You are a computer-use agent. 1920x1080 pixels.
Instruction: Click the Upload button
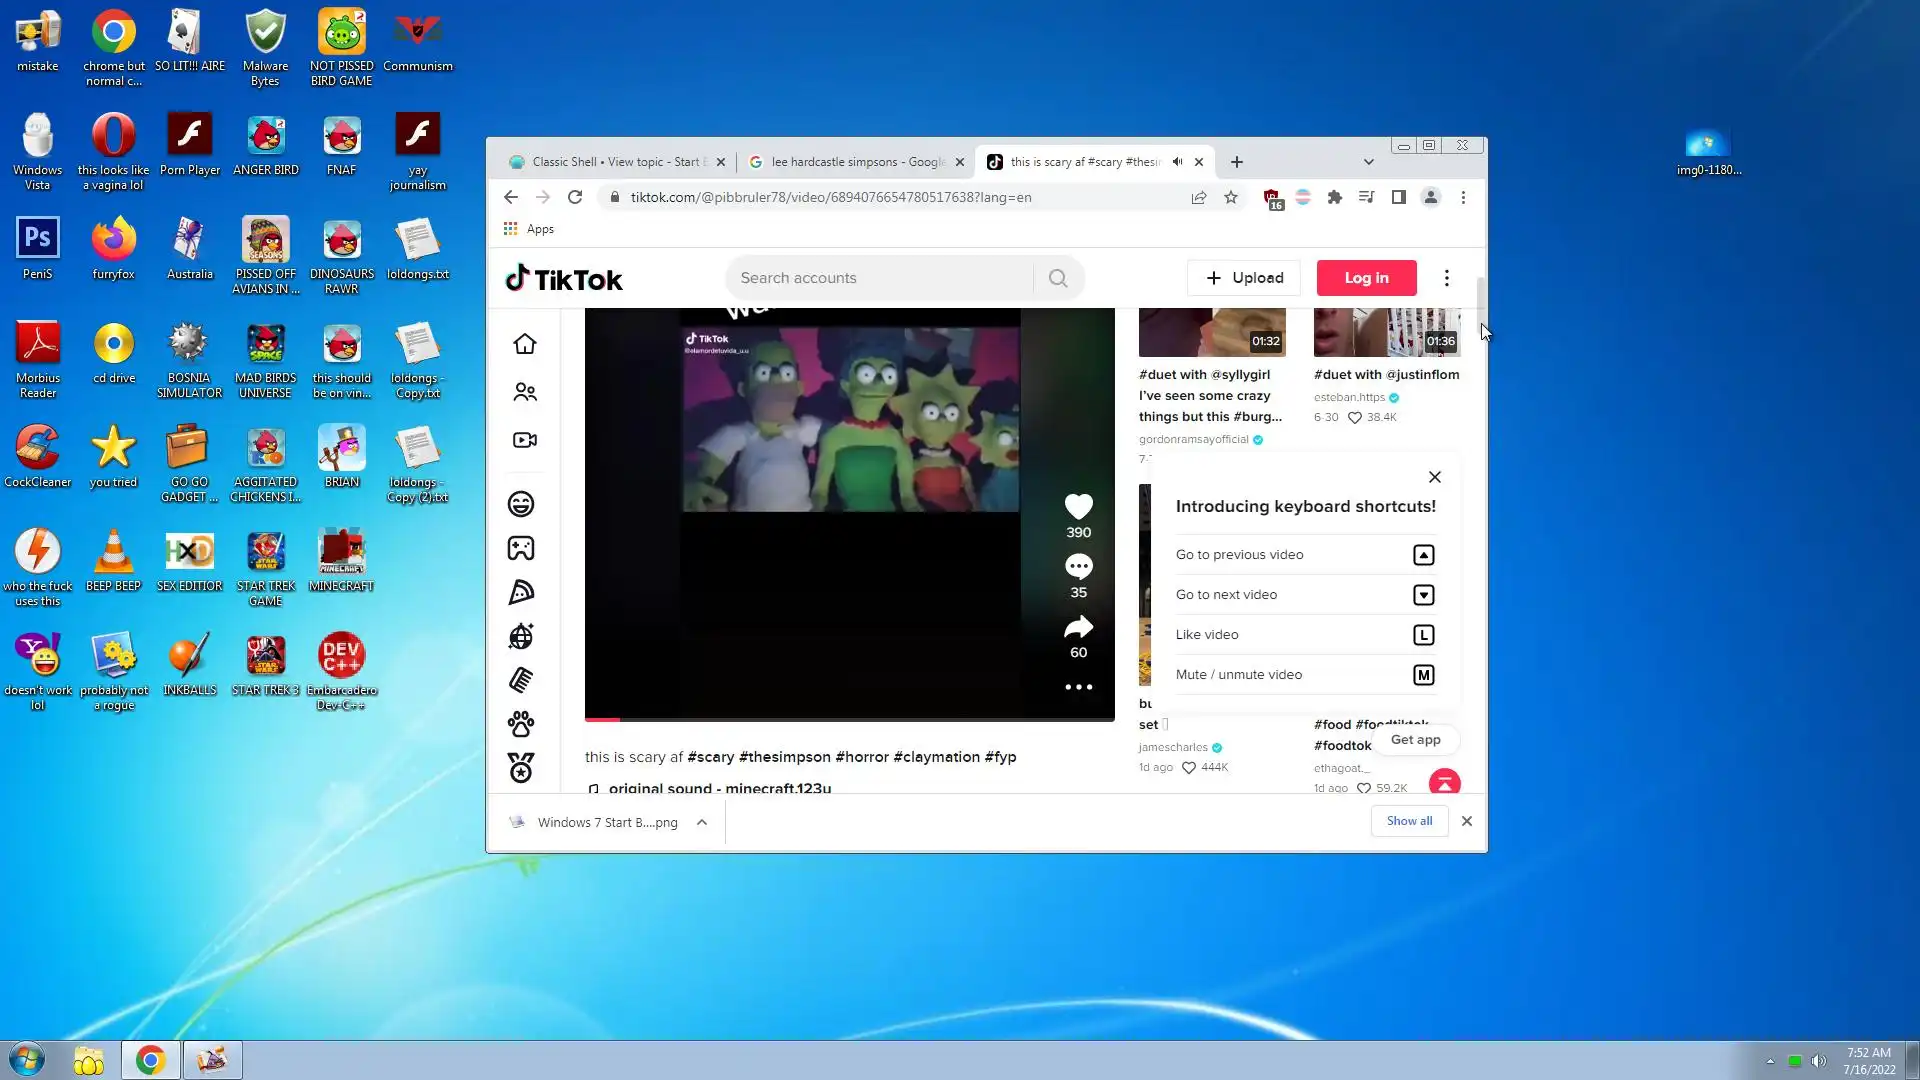pyautogui.click(x=1244, y=278)
